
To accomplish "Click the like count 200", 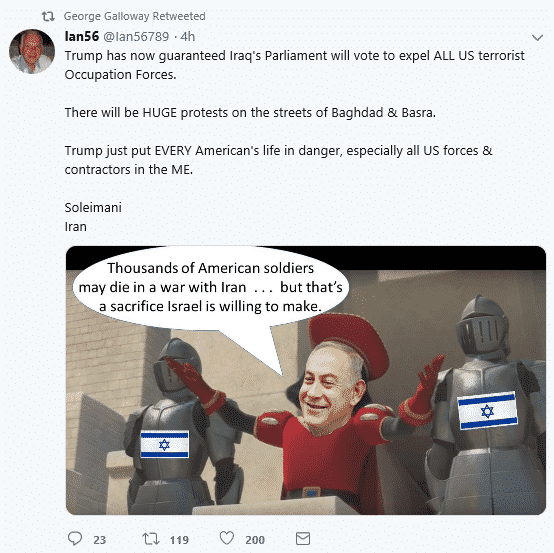I will (255, 540).
